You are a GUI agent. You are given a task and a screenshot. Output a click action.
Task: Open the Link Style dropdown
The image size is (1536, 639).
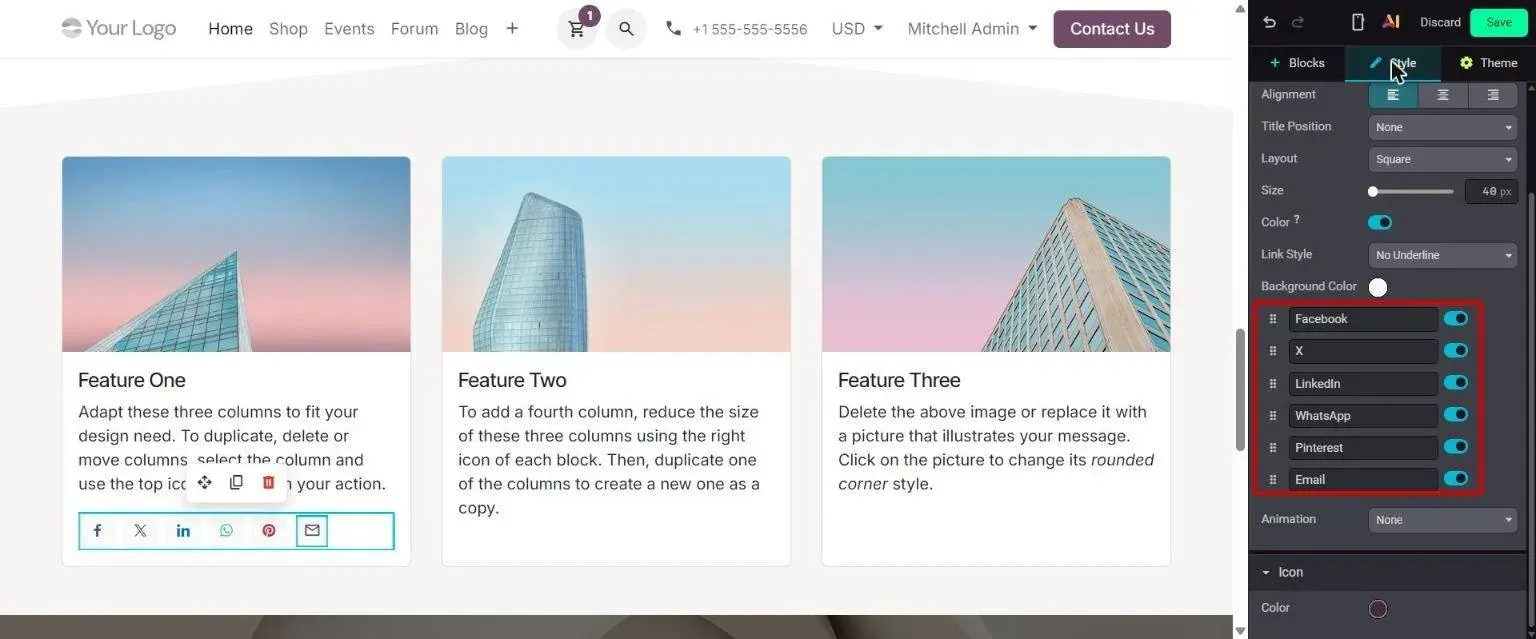[x=1443, y=255]
